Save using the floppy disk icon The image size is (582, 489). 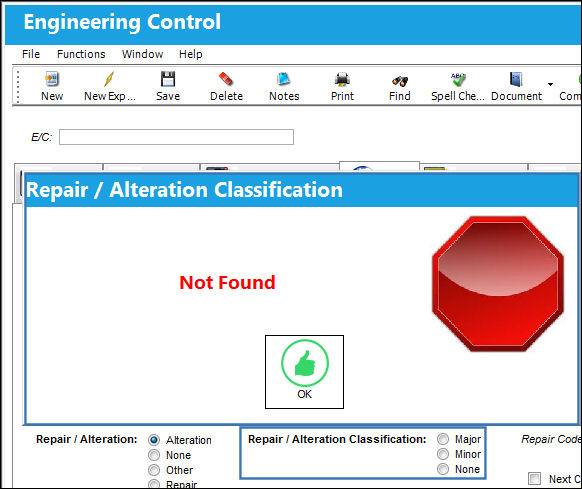[168, 79]
